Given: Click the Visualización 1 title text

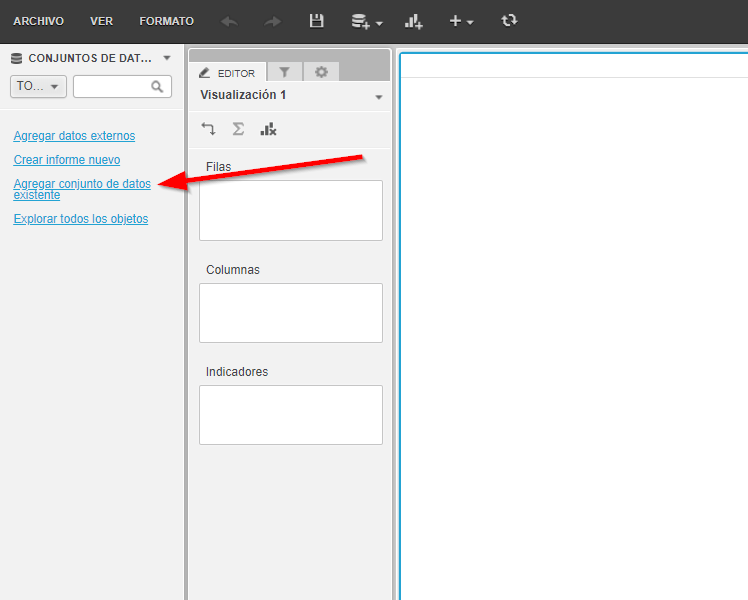Looking at the screenshot, I should click(243, 95).
